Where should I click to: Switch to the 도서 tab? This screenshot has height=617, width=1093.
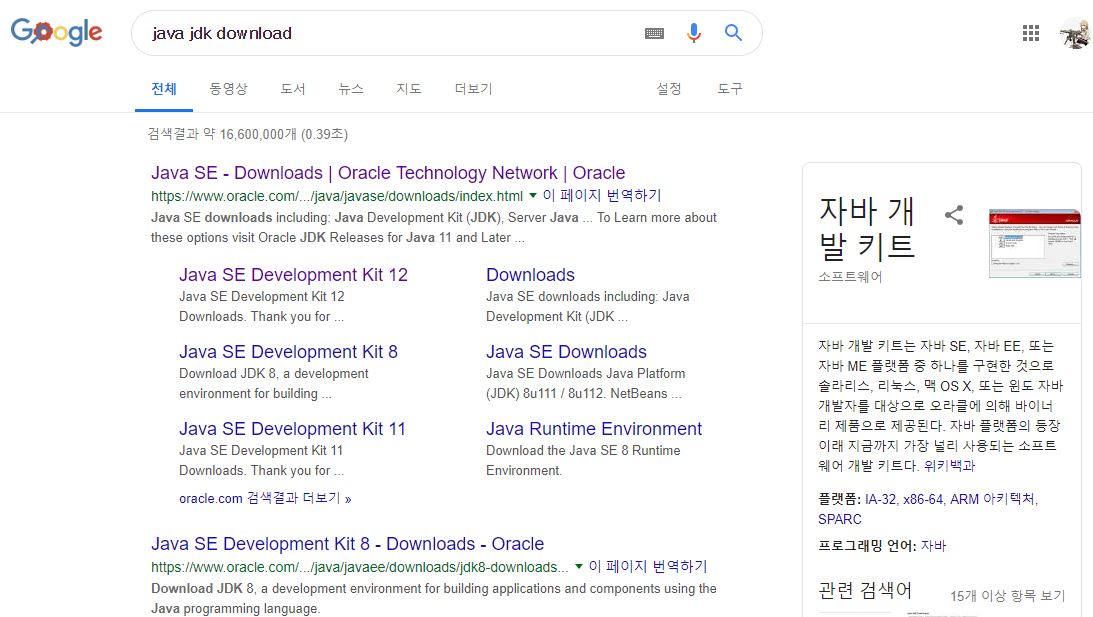click(293, 89)
